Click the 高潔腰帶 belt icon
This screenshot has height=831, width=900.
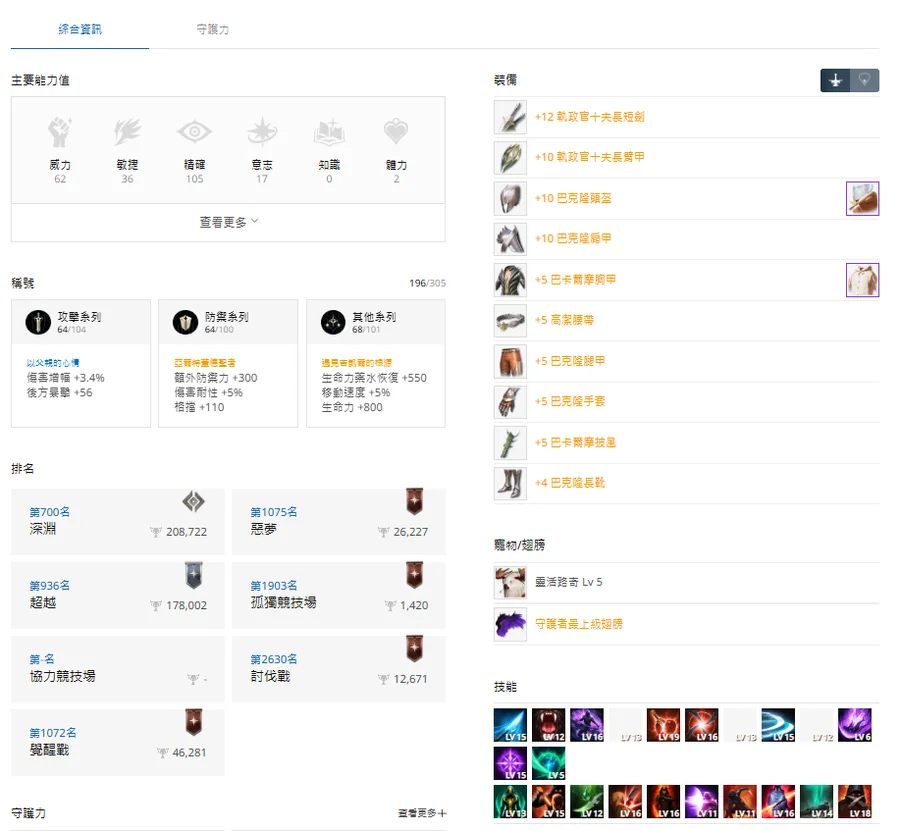[x=510, y=321]
